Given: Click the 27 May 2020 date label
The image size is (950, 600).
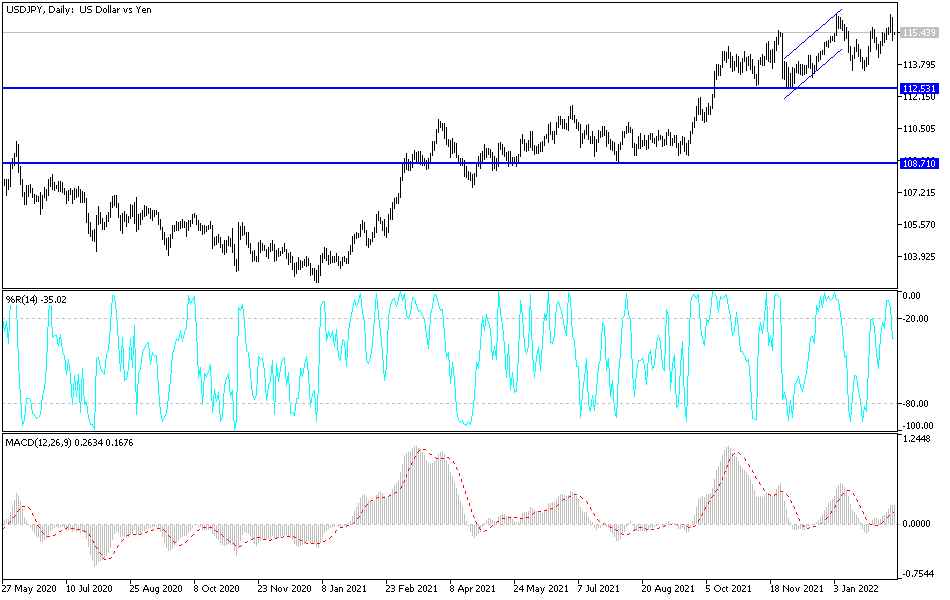Looking at the screenshot, I should point(30,589).
